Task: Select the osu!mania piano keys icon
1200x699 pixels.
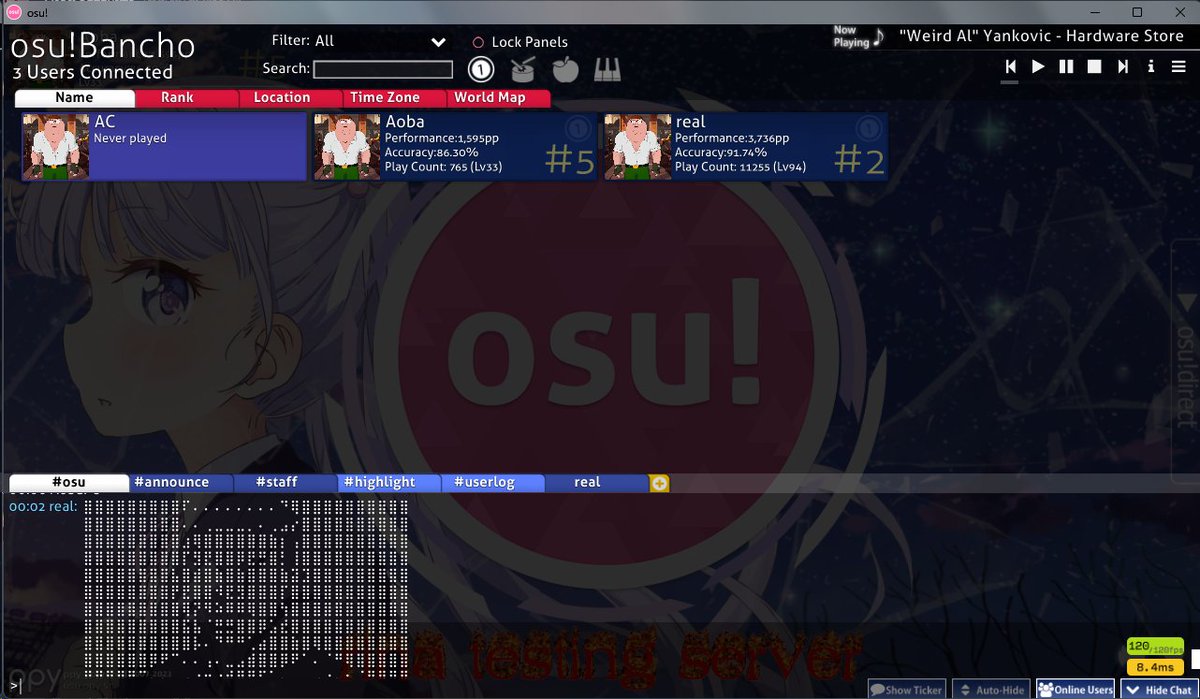Action: click(x=607, y=69)
